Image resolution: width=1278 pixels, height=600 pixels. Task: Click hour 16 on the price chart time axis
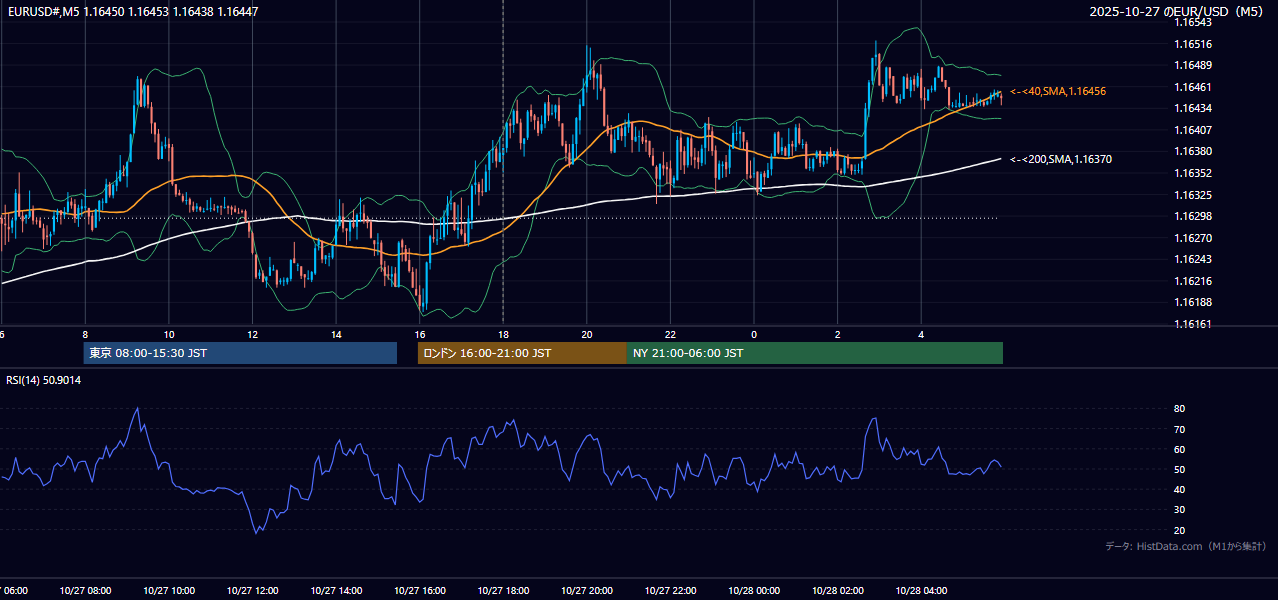click(420, 334)
